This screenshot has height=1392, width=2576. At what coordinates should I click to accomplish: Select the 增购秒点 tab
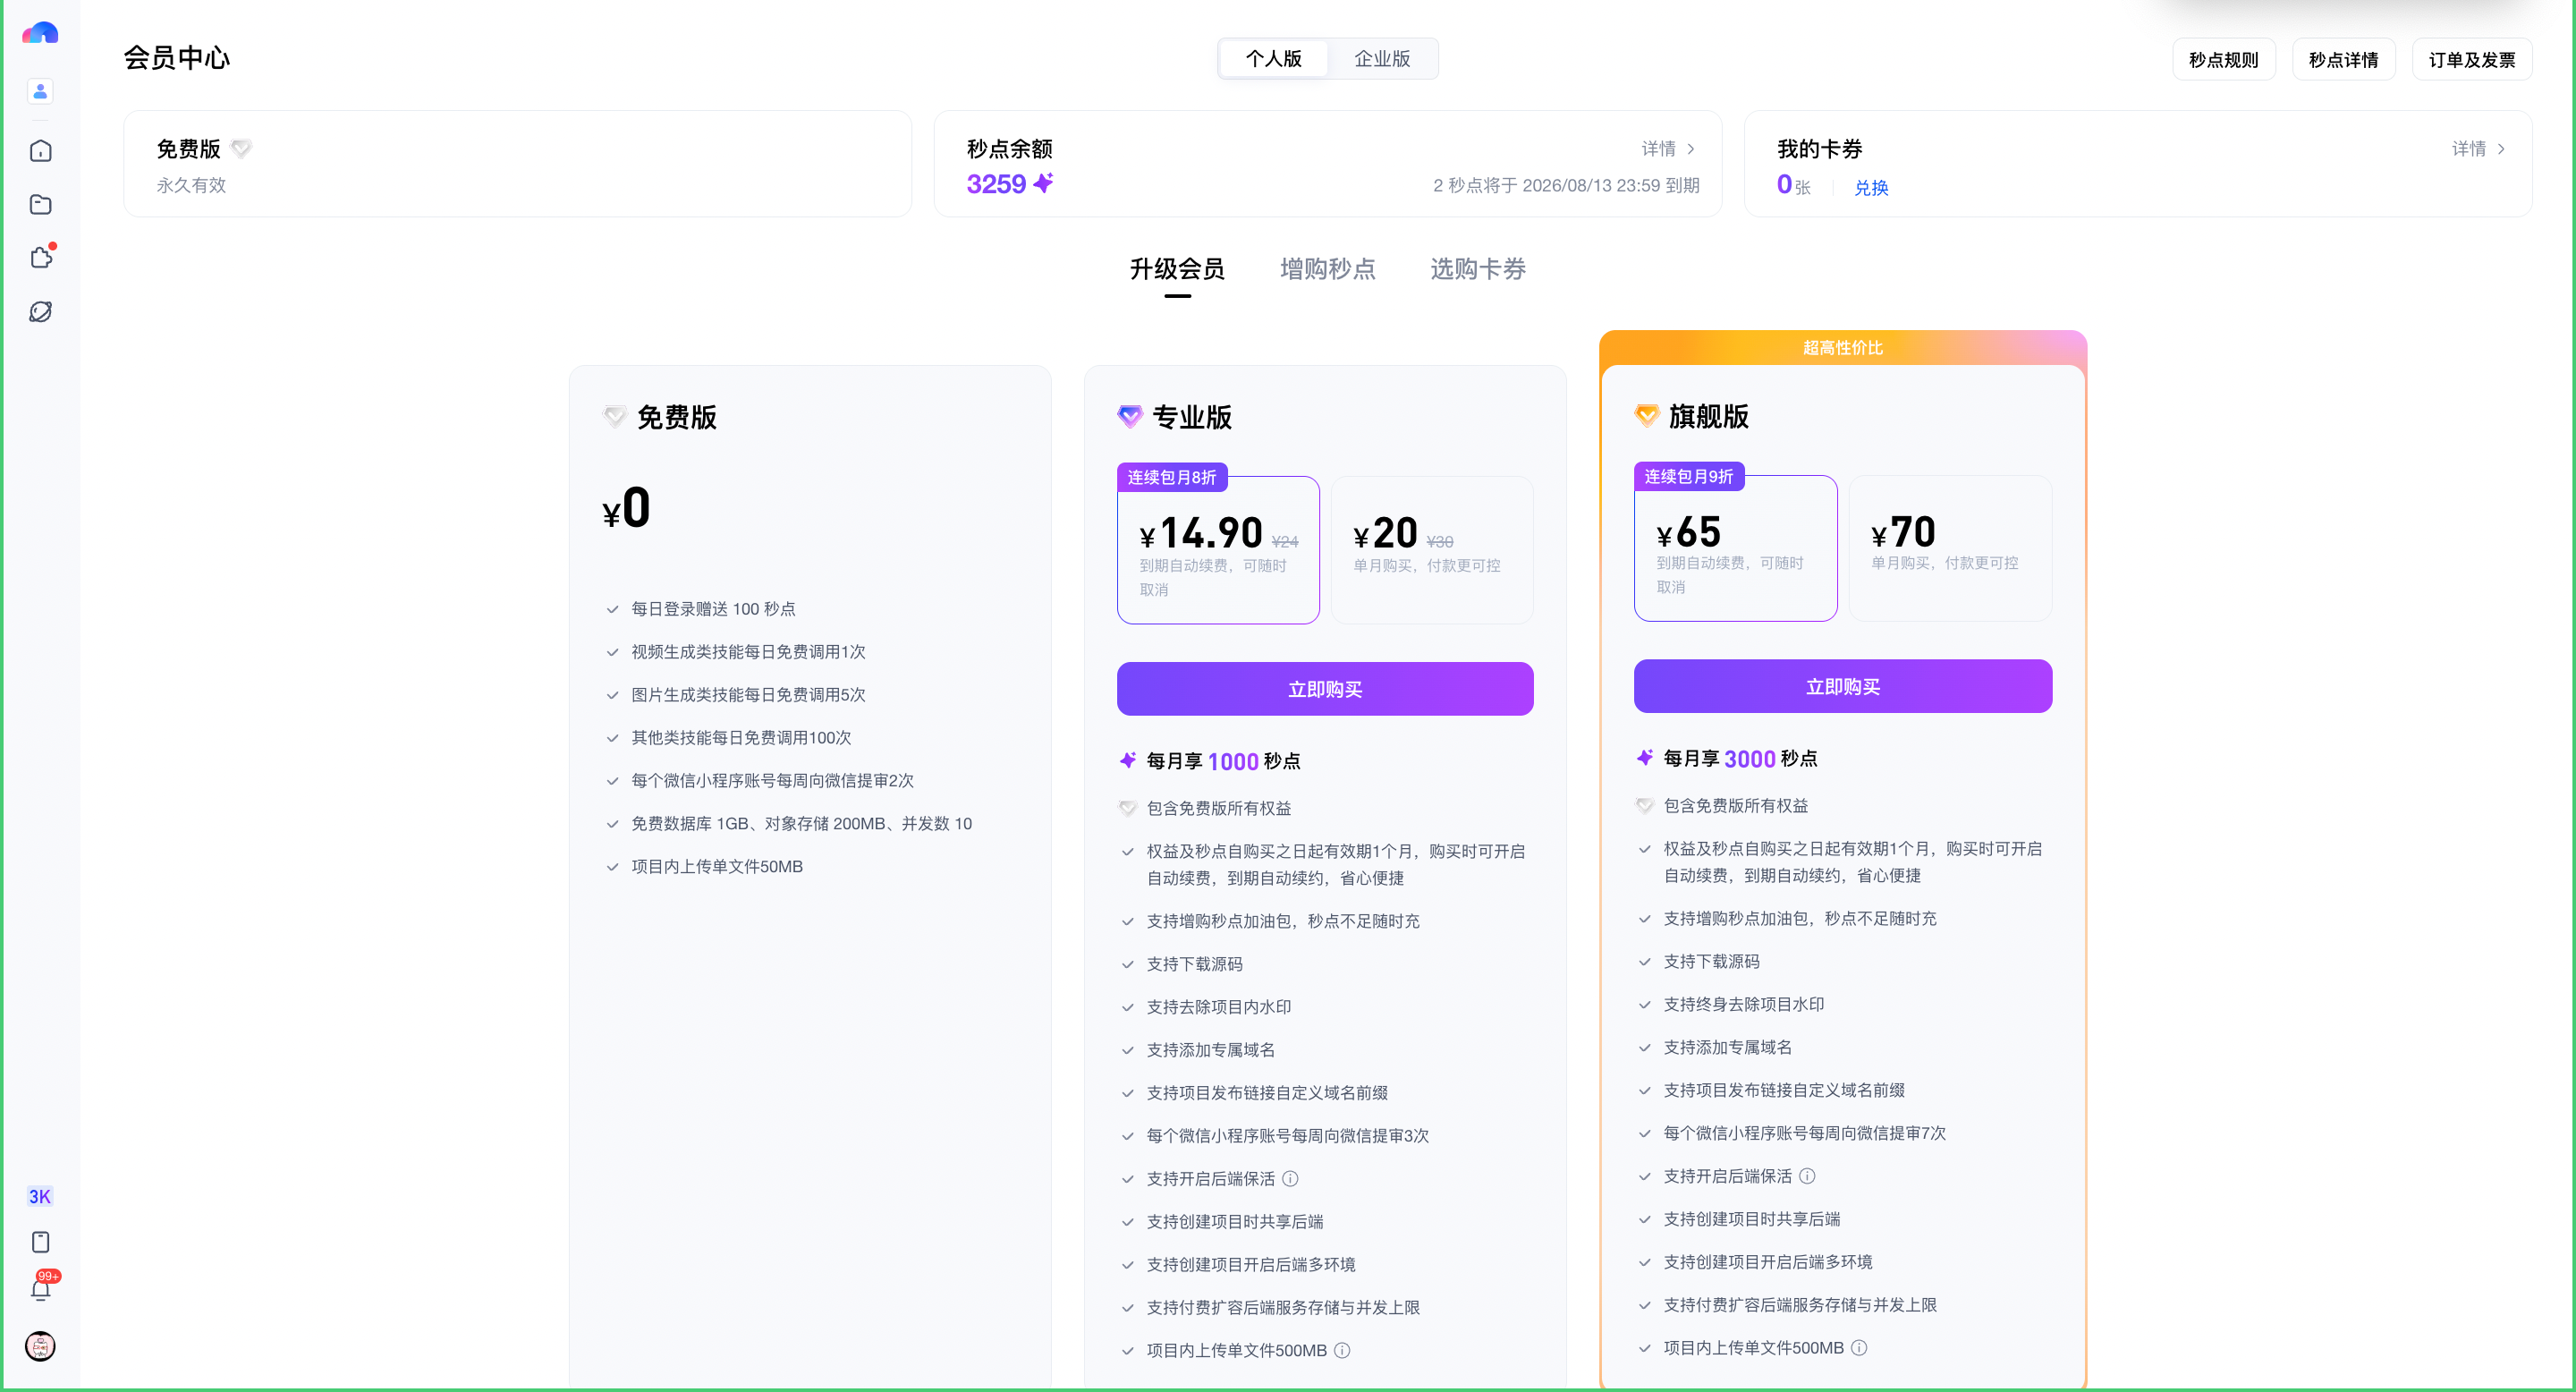[1327, 269]
